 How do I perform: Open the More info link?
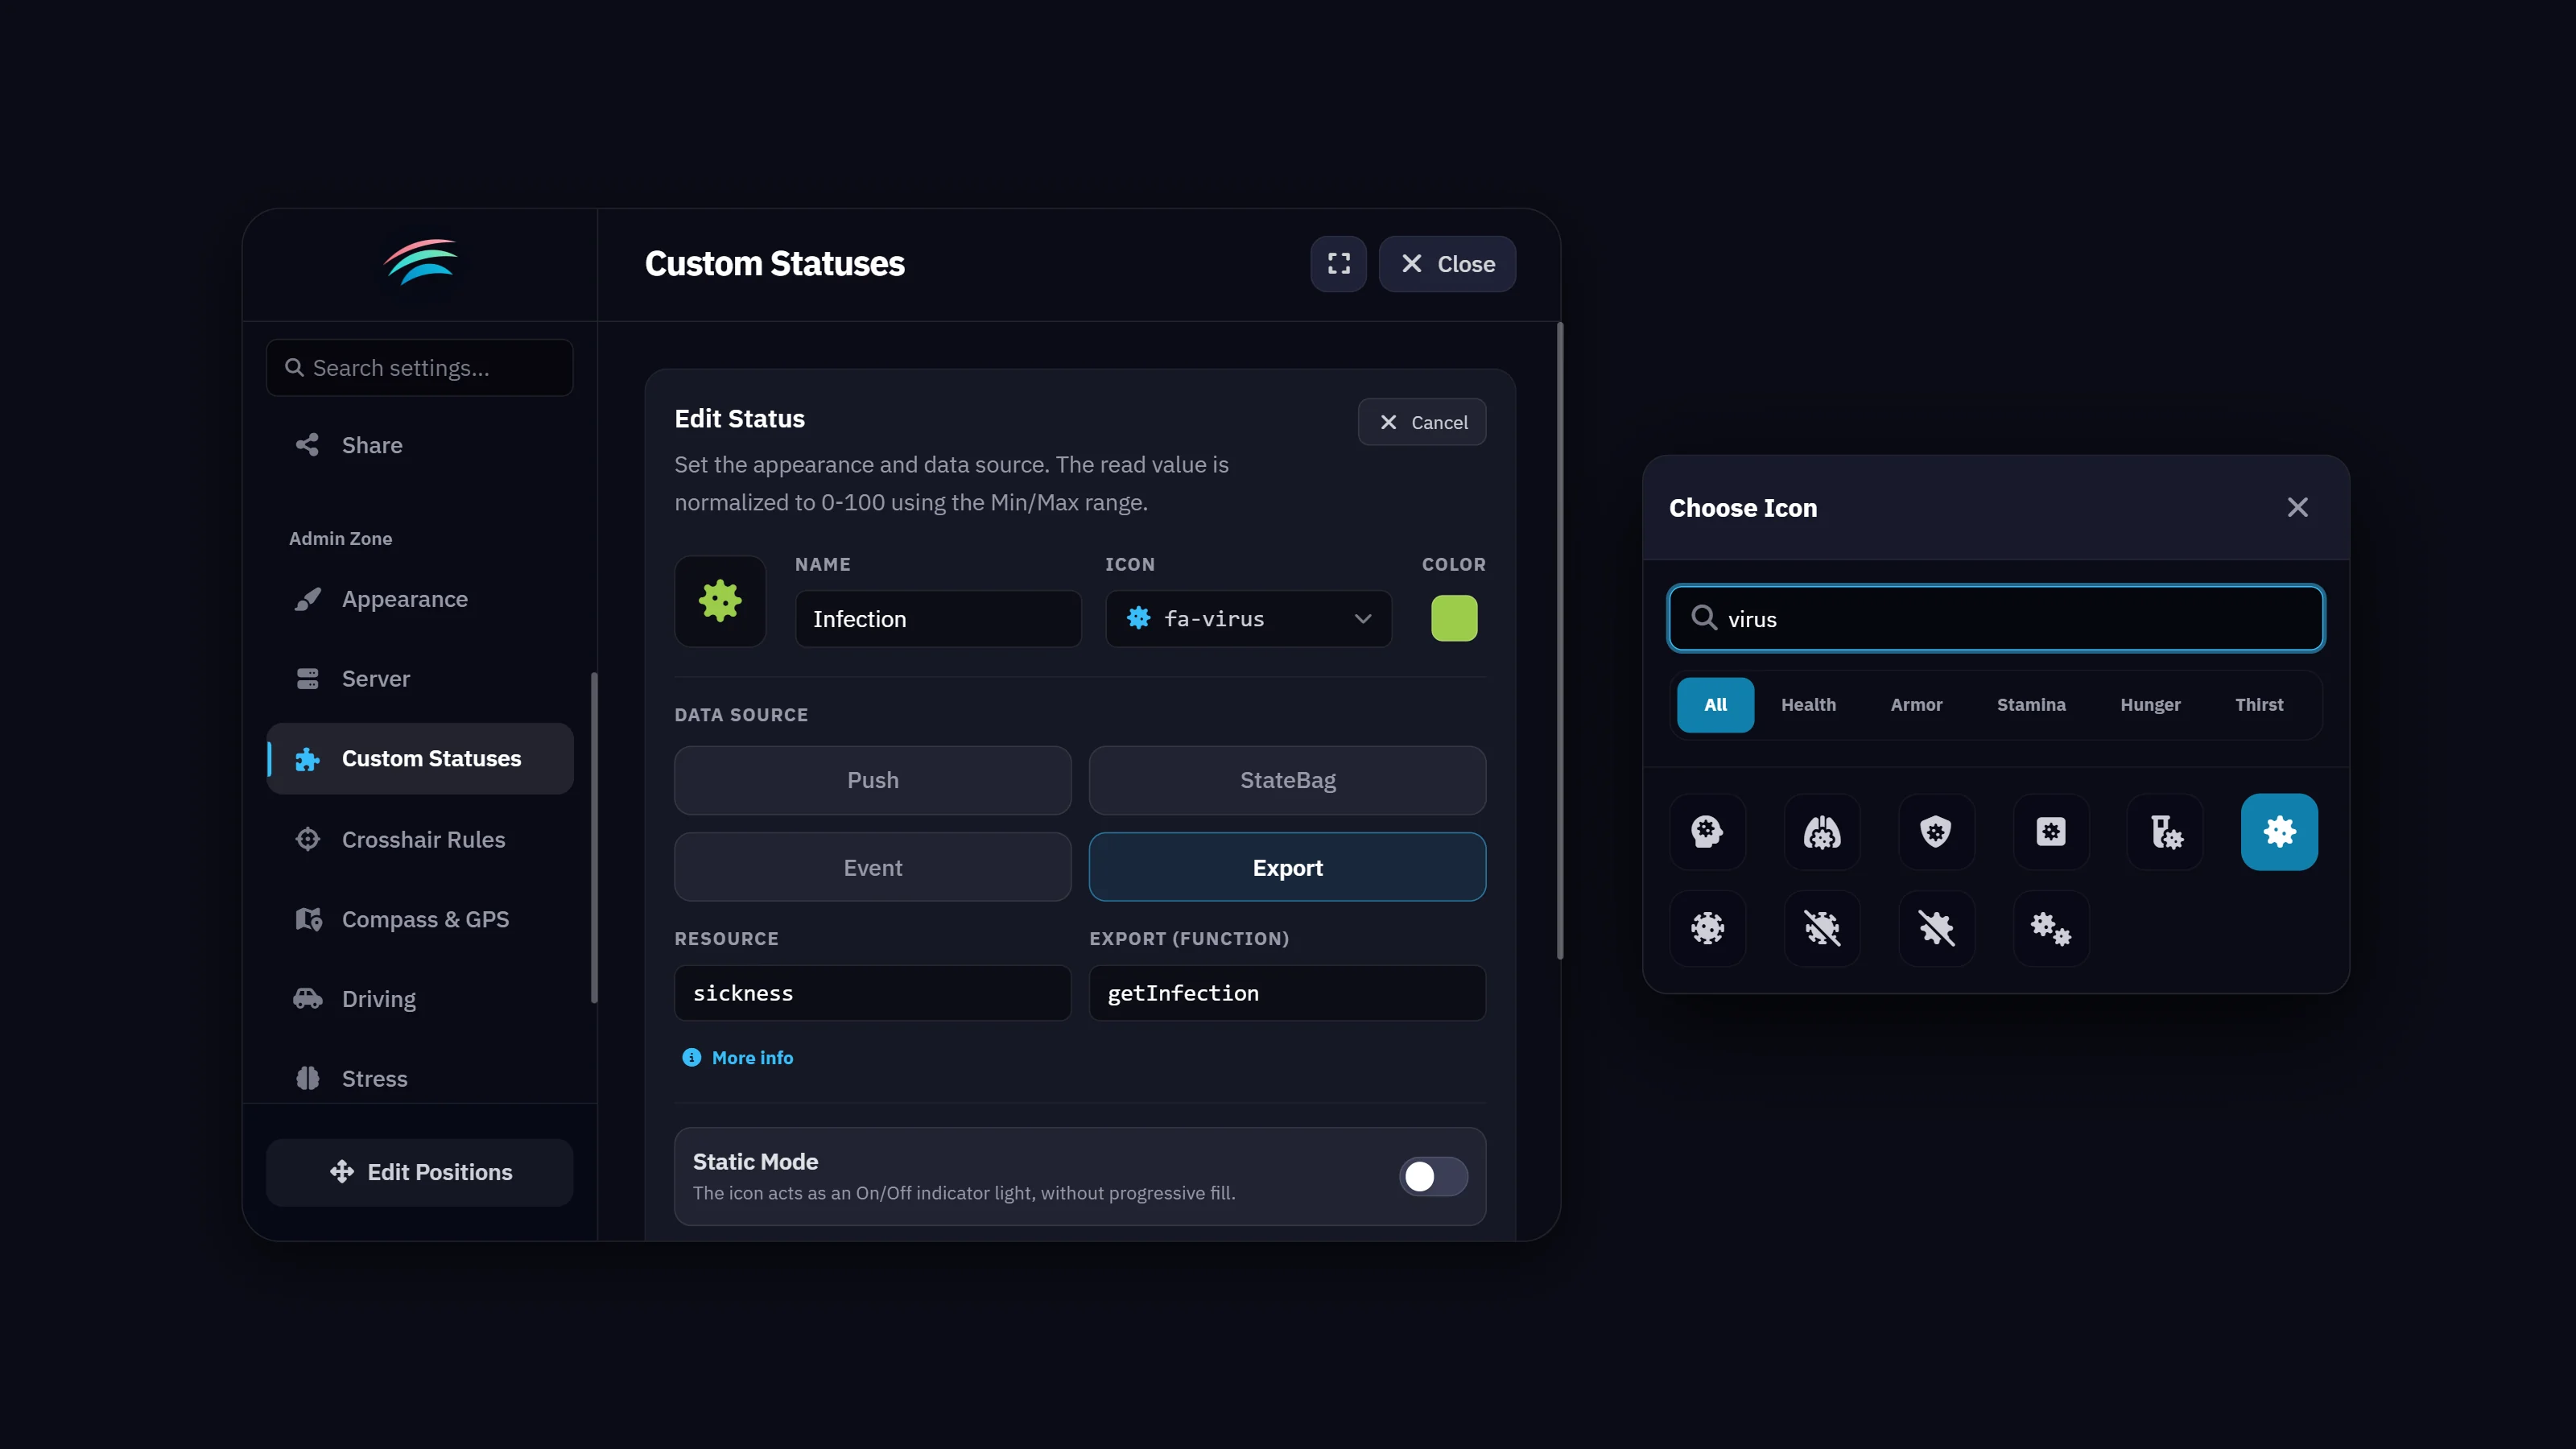[x=738, y=1057]
